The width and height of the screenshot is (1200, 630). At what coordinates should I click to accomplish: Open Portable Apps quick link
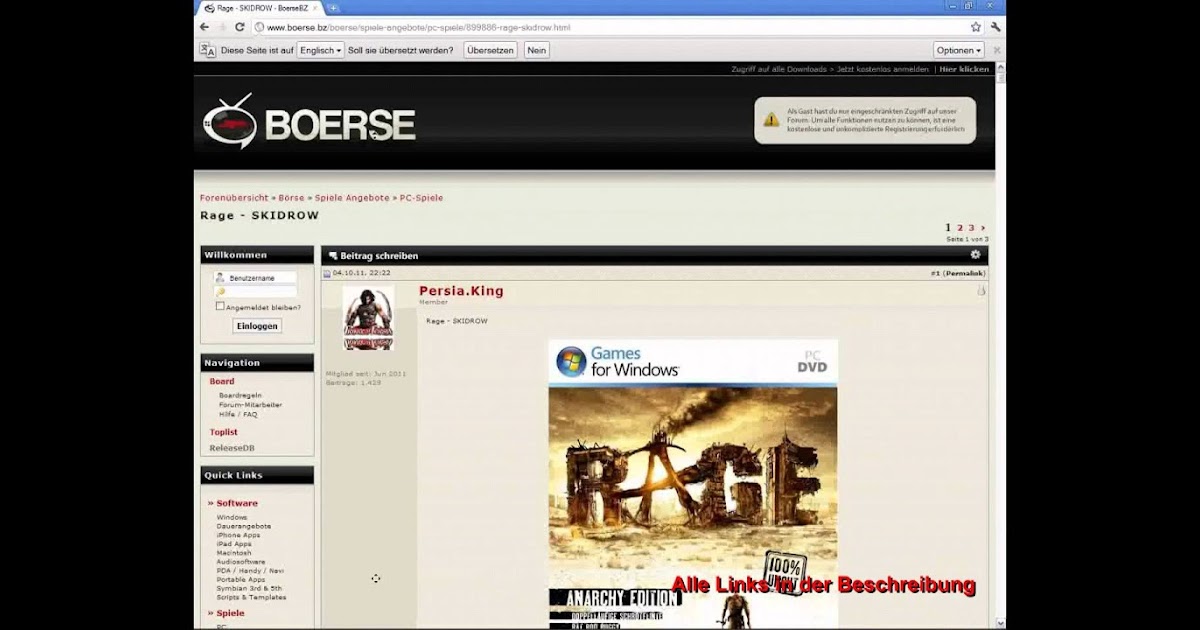[x=241, y=580]
